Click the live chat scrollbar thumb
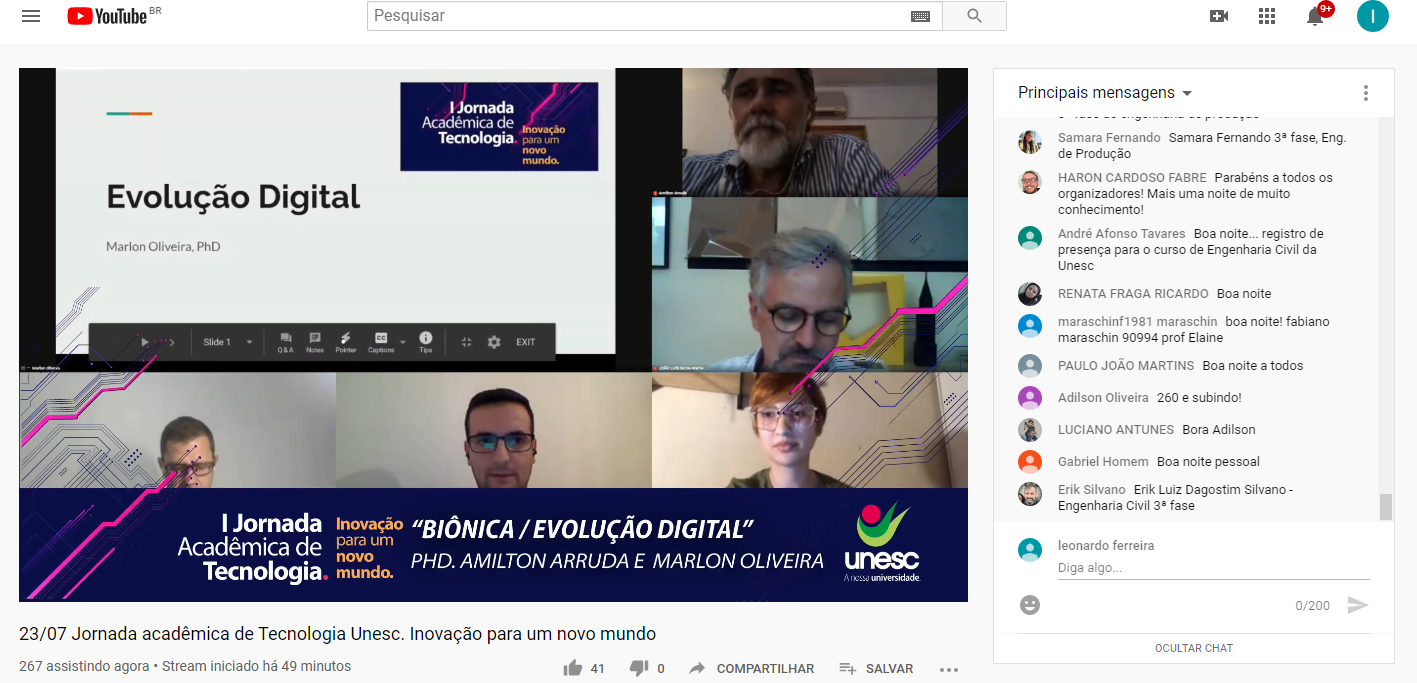The image size is (1417, 683). click(x=1385, y=507)
